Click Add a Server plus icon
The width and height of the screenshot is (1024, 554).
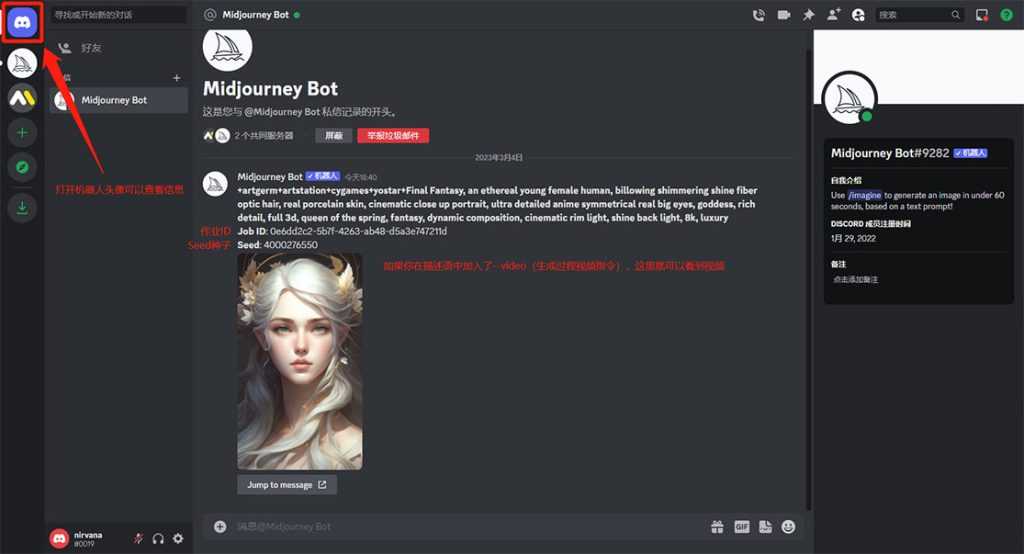coord(22,132)
